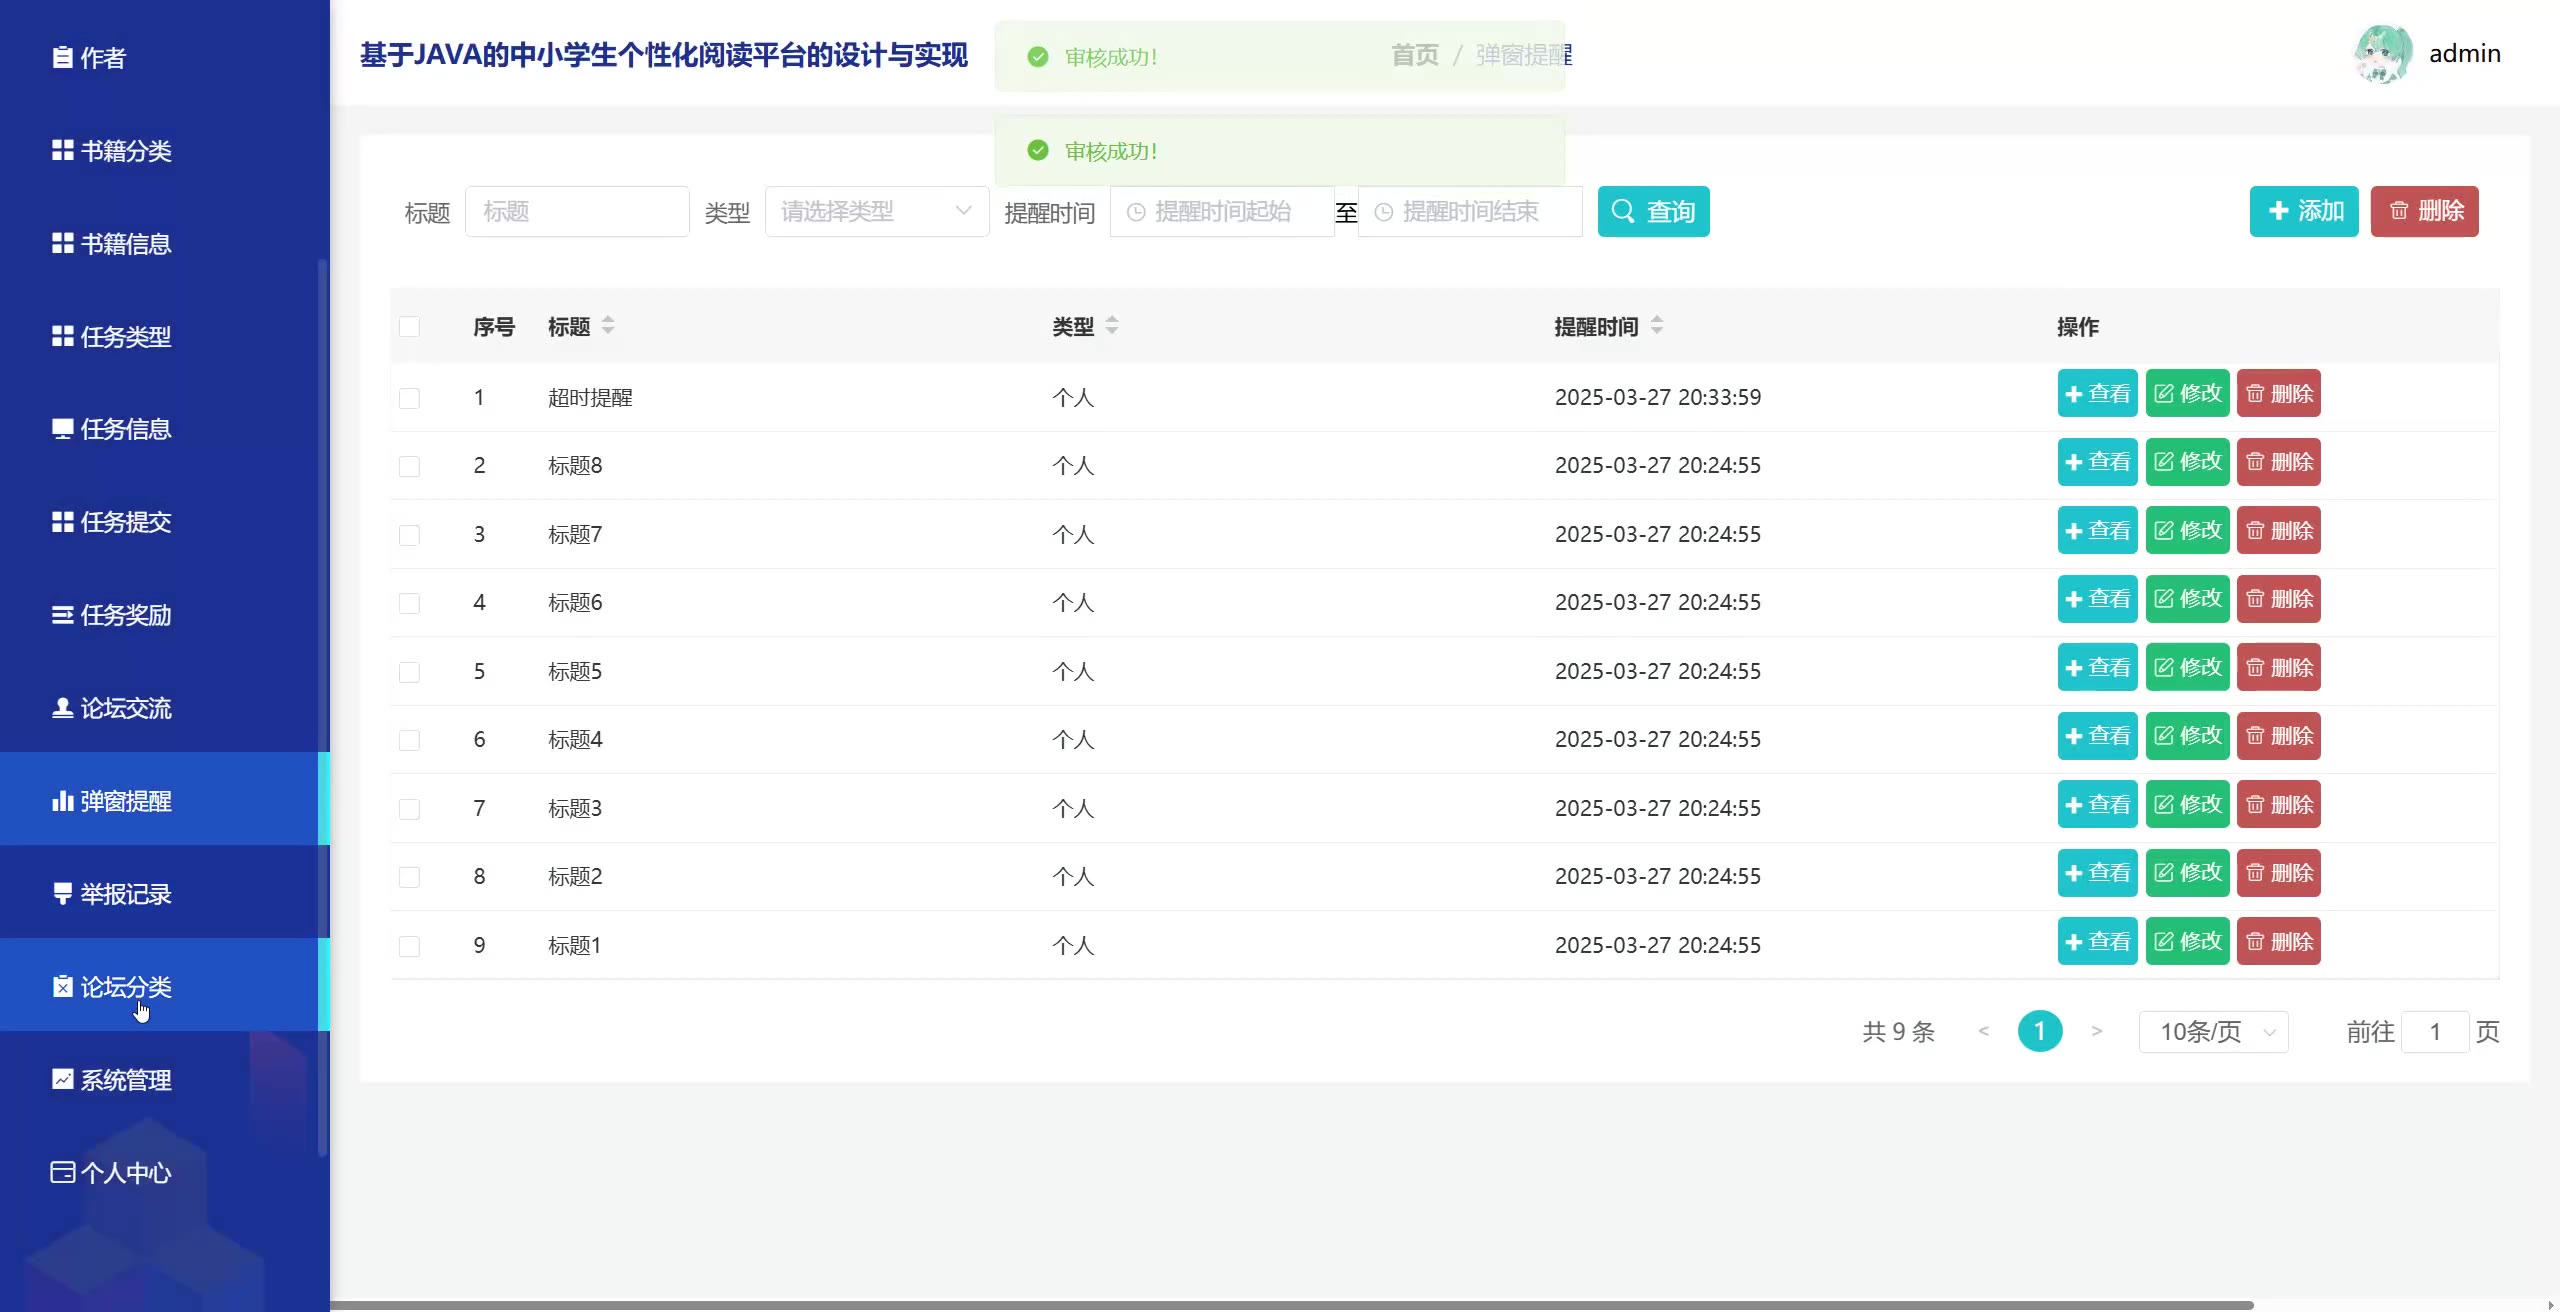
Task: Click sort arrows on 提醒时间 column
Action: (1657, 326)
